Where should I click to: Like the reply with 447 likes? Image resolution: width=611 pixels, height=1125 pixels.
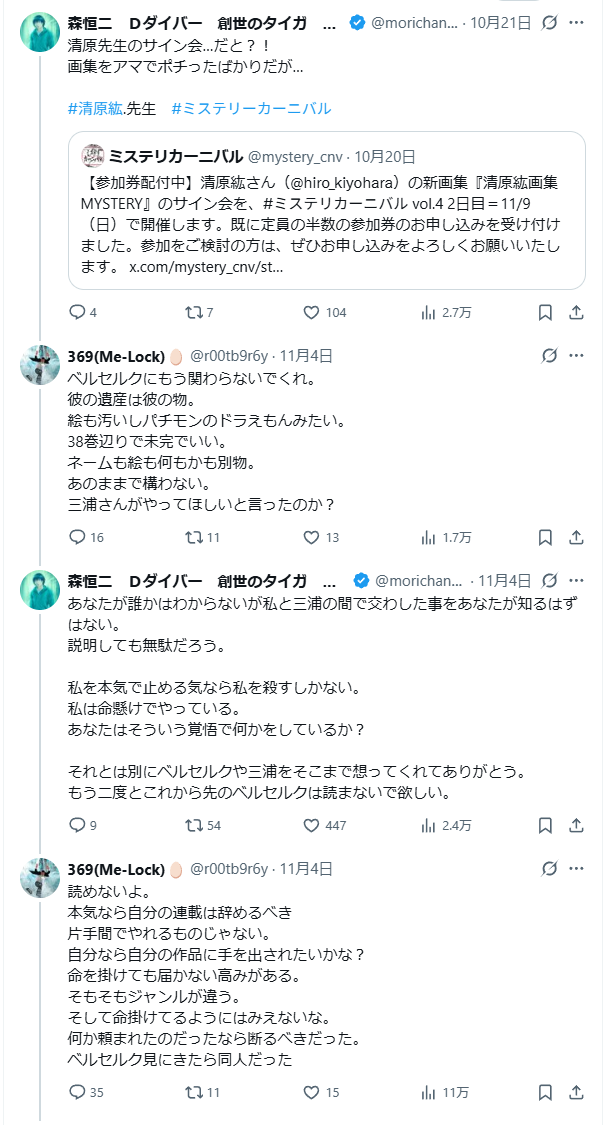[311, 825]
